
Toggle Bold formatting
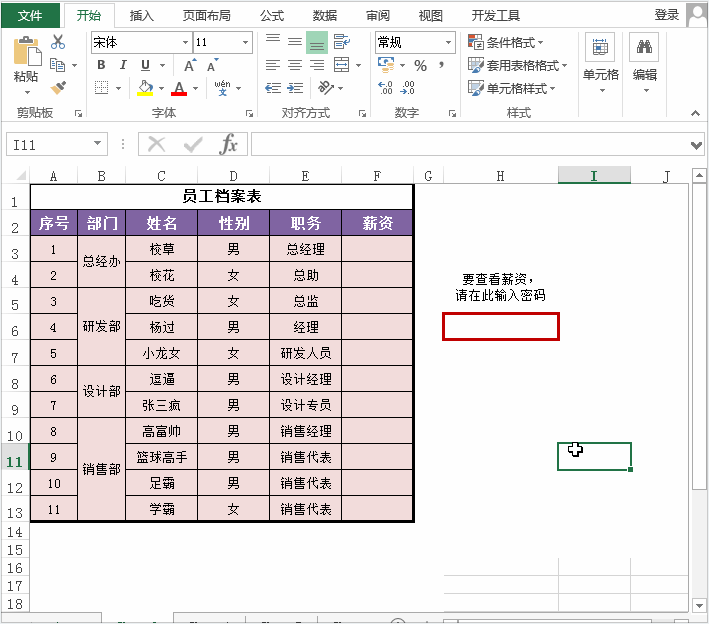coord(101,65)
